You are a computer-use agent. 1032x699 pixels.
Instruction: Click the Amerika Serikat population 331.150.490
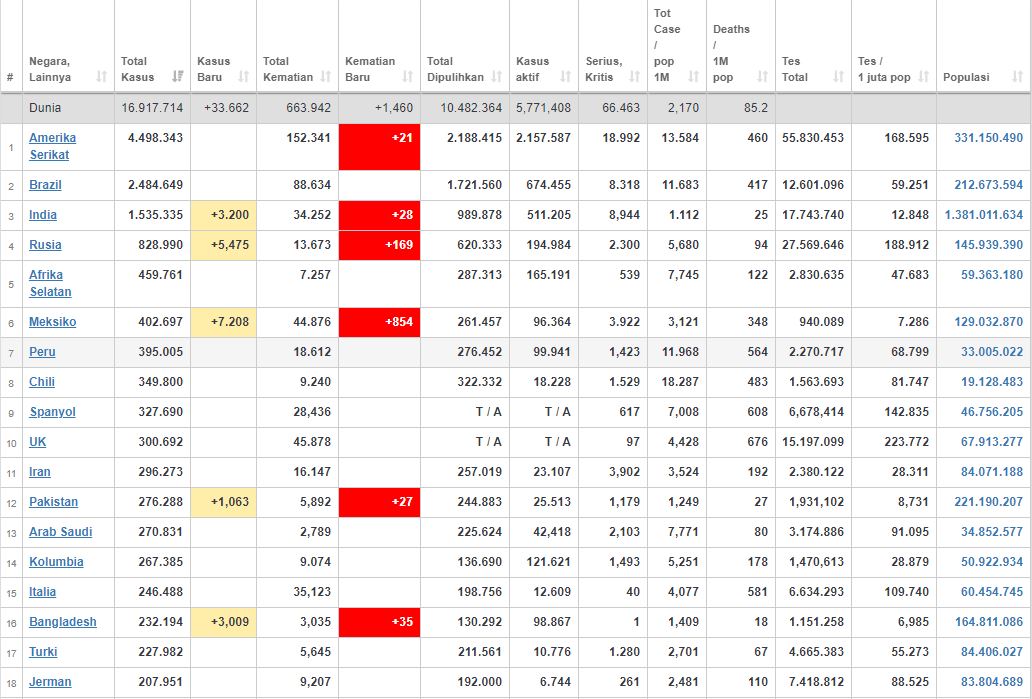pyautogui.click(x=989, y=138)
